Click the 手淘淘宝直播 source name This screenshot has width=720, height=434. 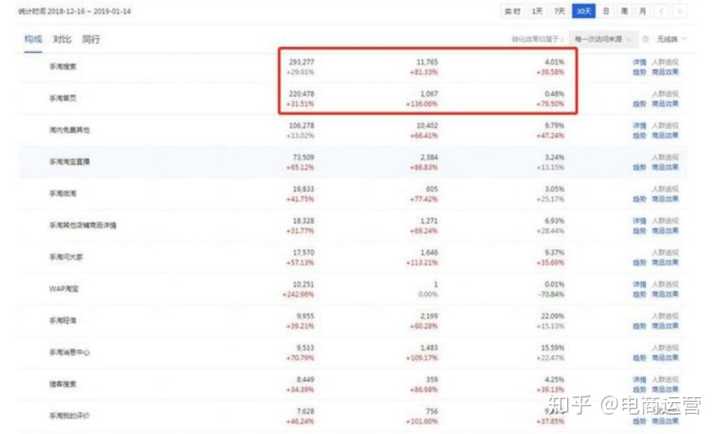coord(70,162)
